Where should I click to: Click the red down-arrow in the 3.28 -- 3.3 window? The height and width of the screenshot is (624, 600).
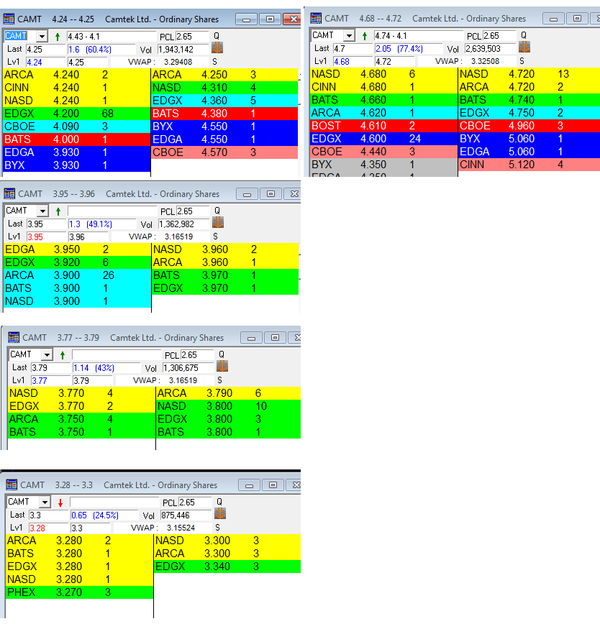62,501
